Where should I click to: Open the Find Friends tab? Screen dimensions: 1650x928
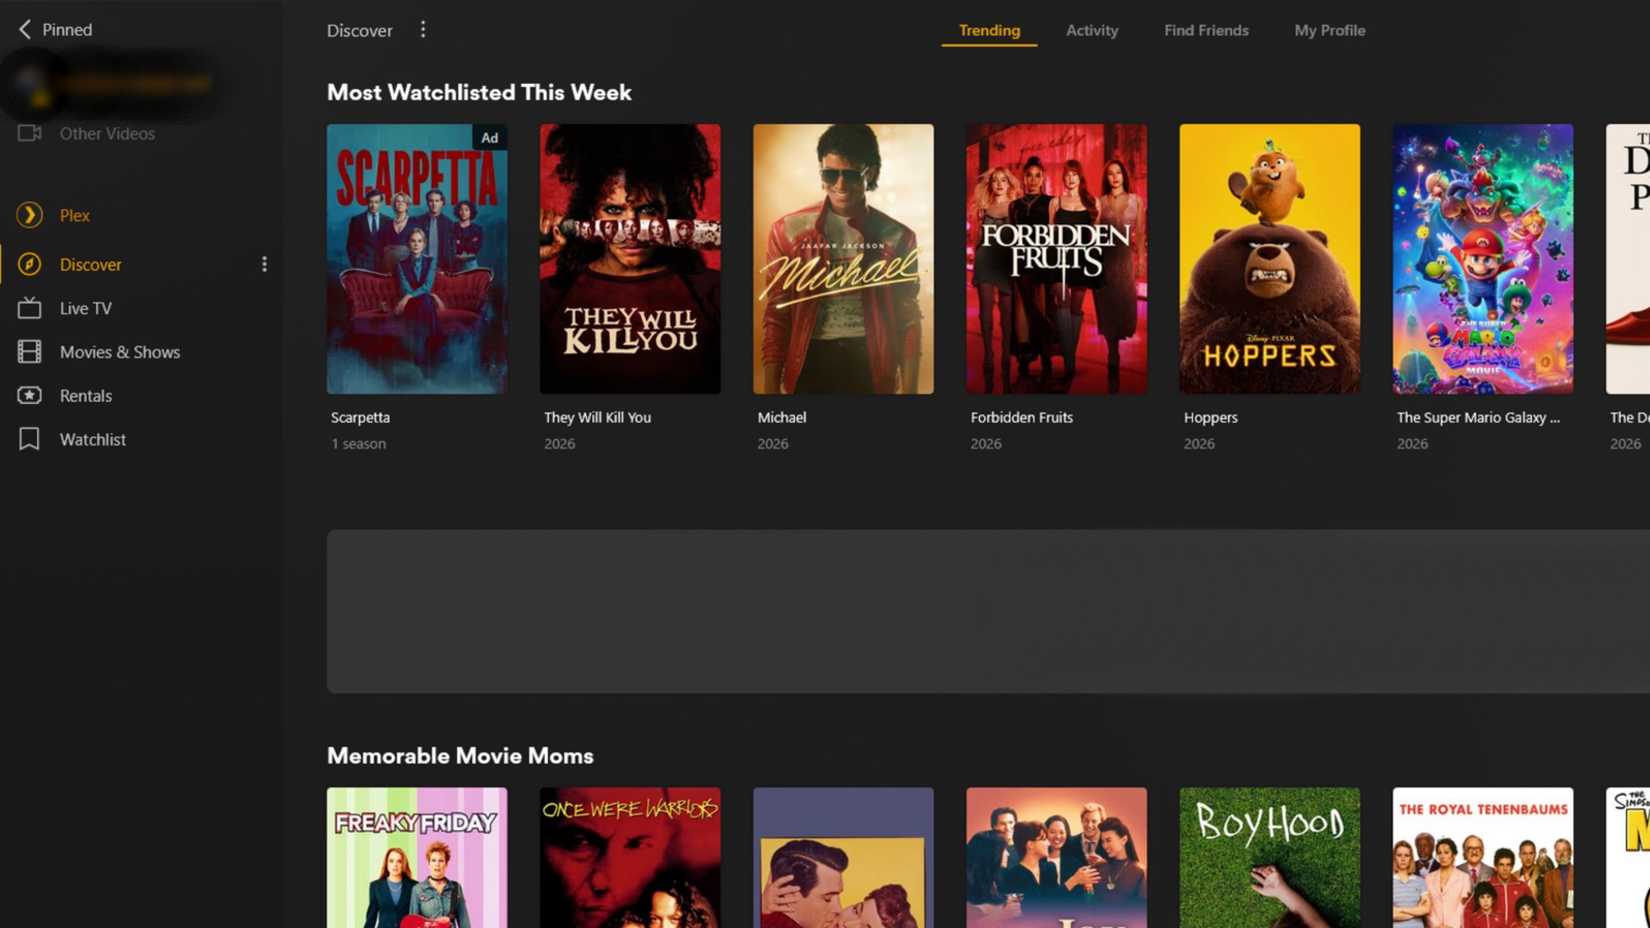(1206, 30)
